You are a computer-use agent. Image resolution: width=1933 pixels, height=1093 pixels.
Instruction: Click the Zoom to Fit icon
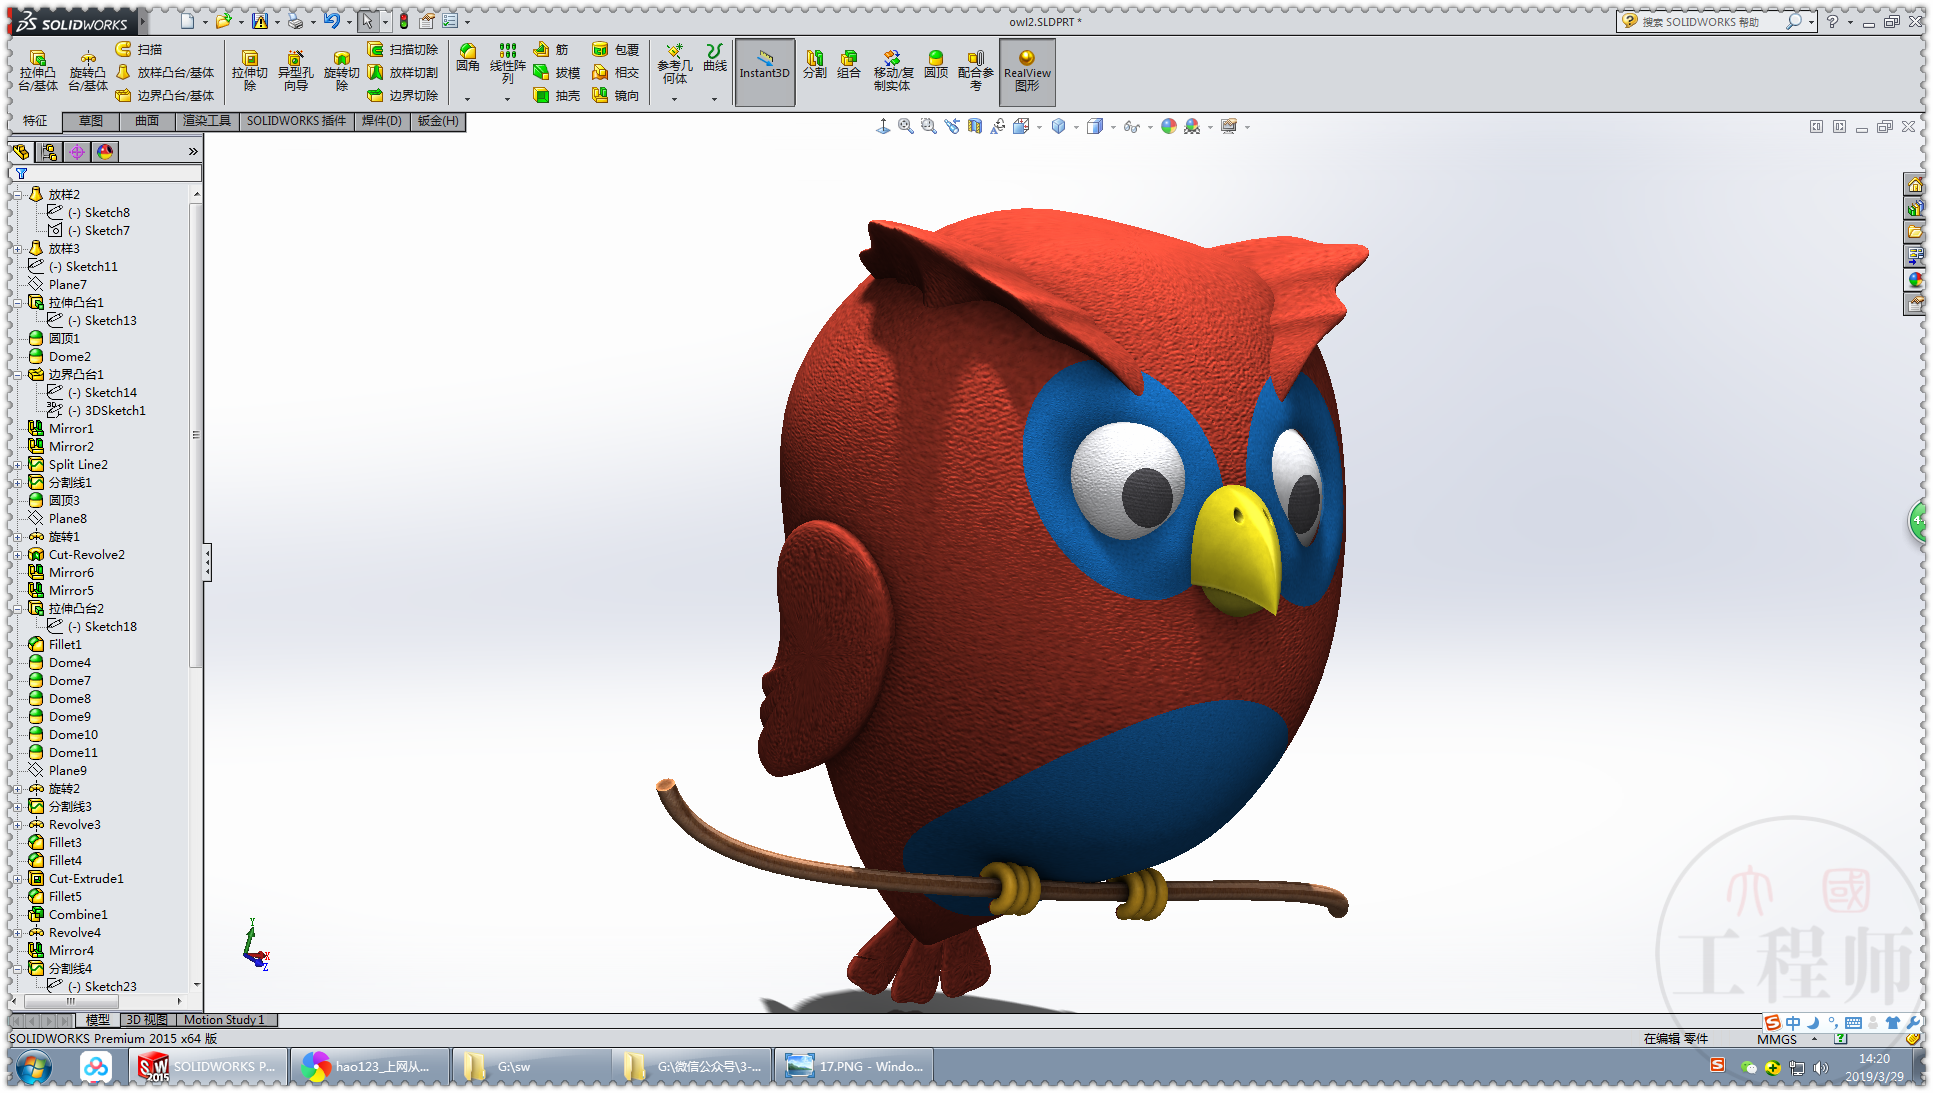point(905,127)
